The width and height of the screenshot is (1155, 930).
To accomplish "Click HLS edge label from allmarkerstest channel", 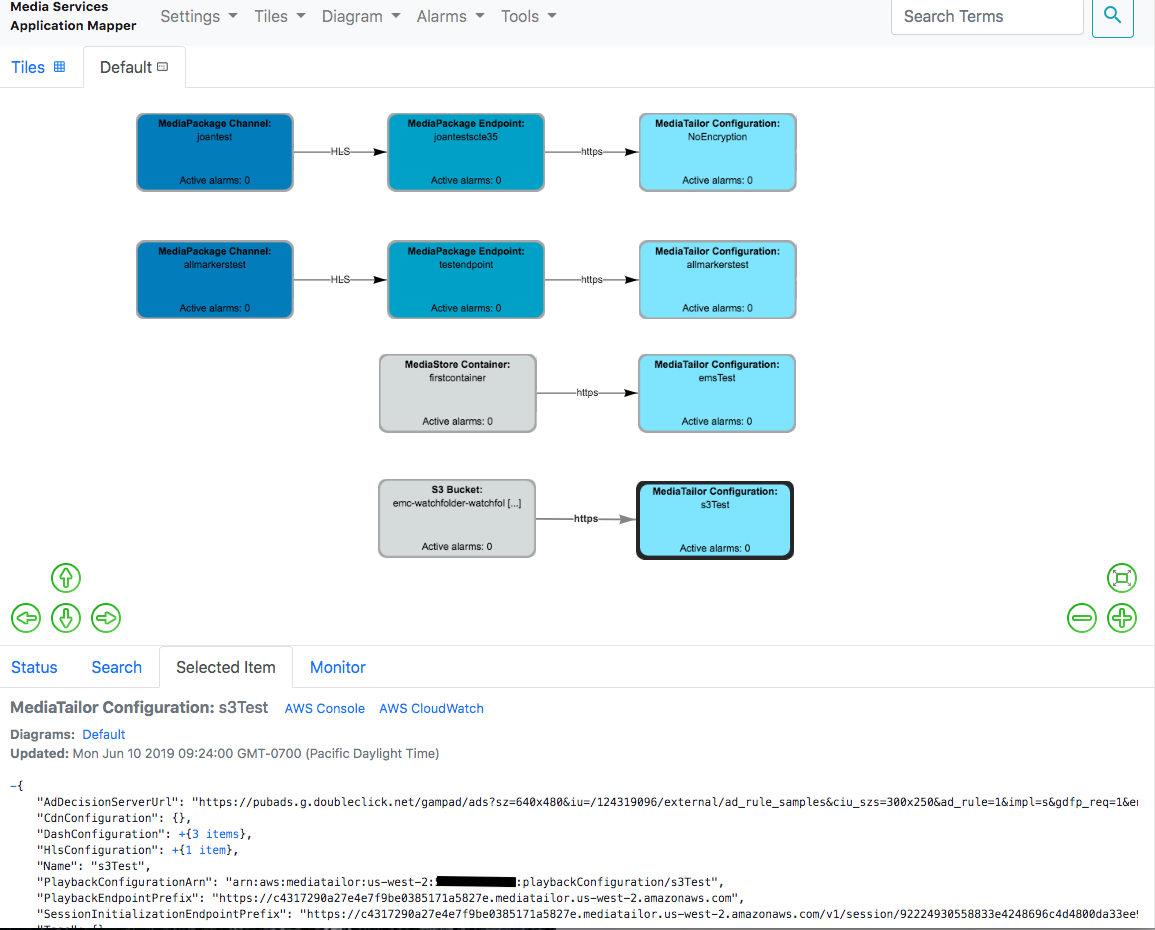I will (340, 280).
